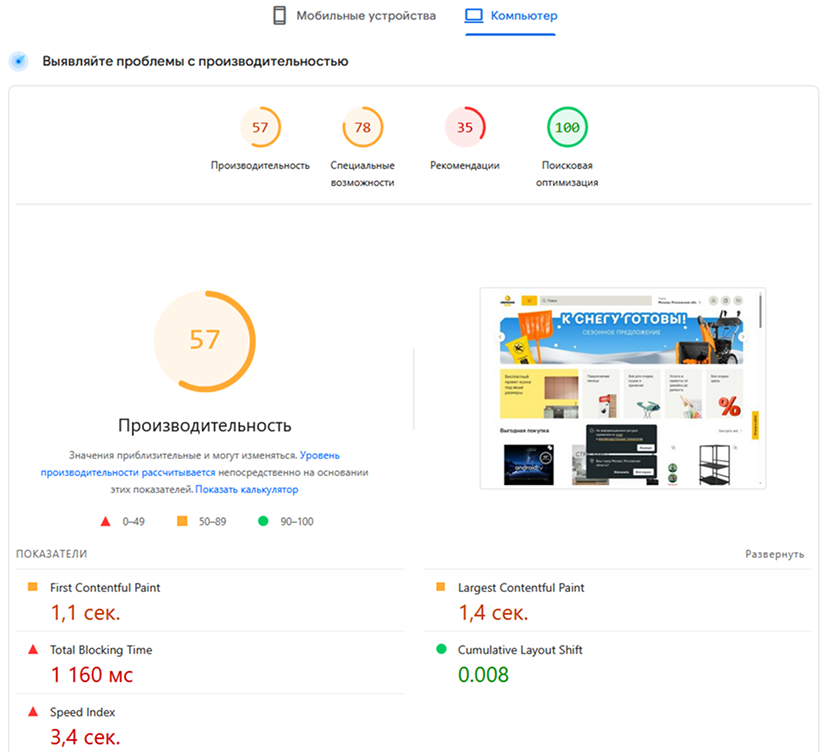Open the 78 Специальные возможности gauge
This screenshot has height=752, width=830.
click(363, 128)
